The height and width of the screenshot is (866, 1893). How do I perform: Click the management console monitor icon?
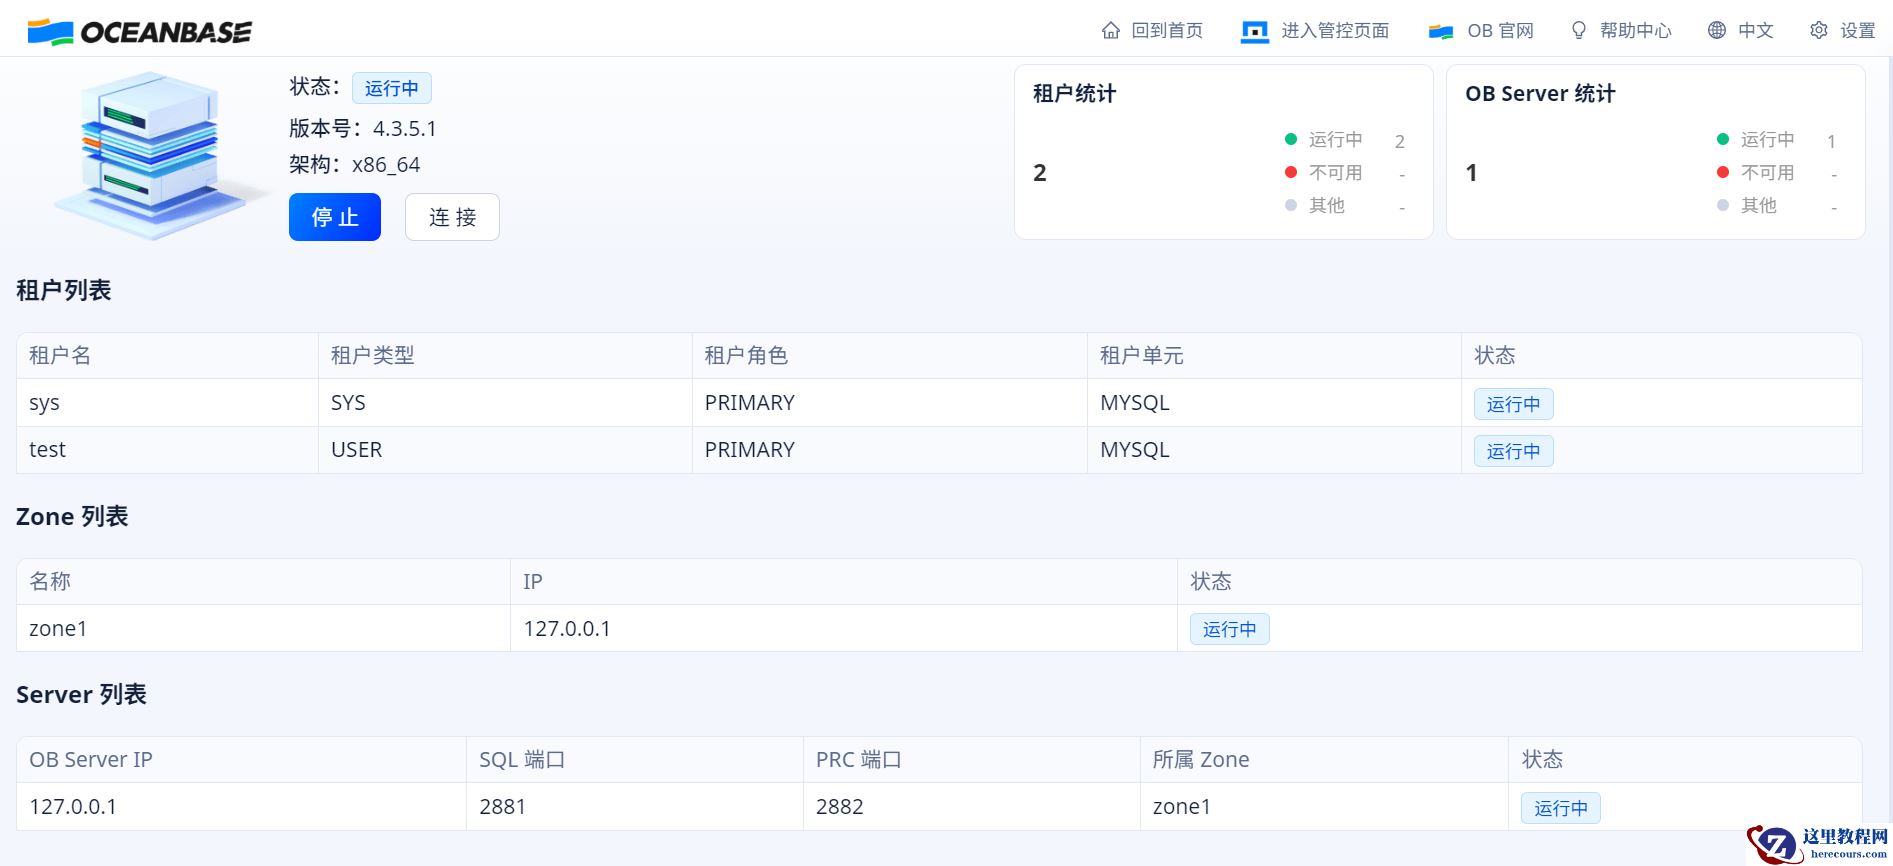click(x=1254, y=31)
